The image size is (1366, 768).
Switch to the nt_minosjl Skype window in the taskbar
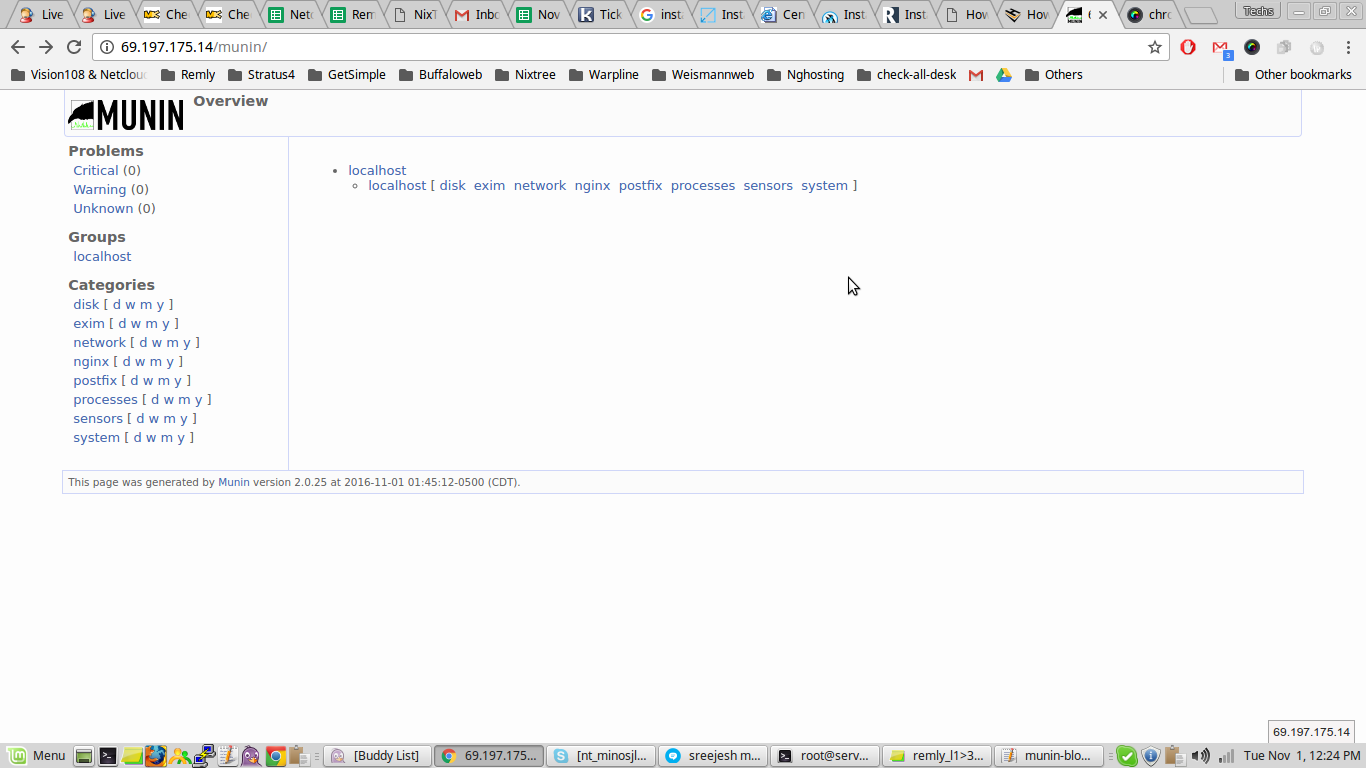pos(601,756)
